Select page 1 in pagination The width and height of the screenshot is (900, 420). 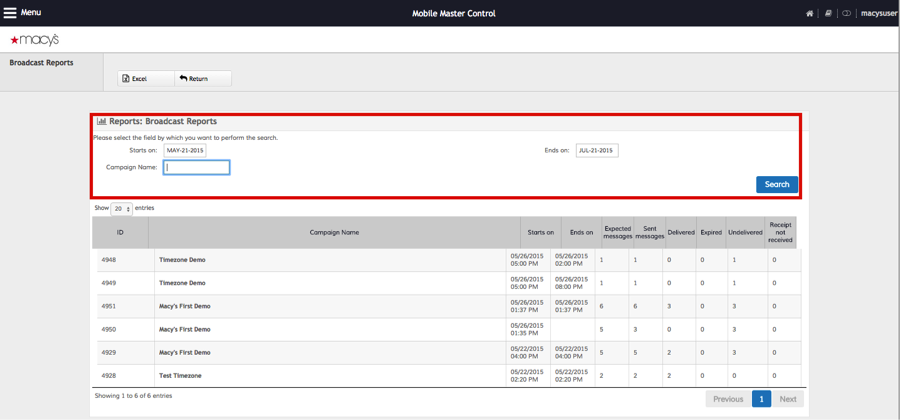[x=761, y=399]
